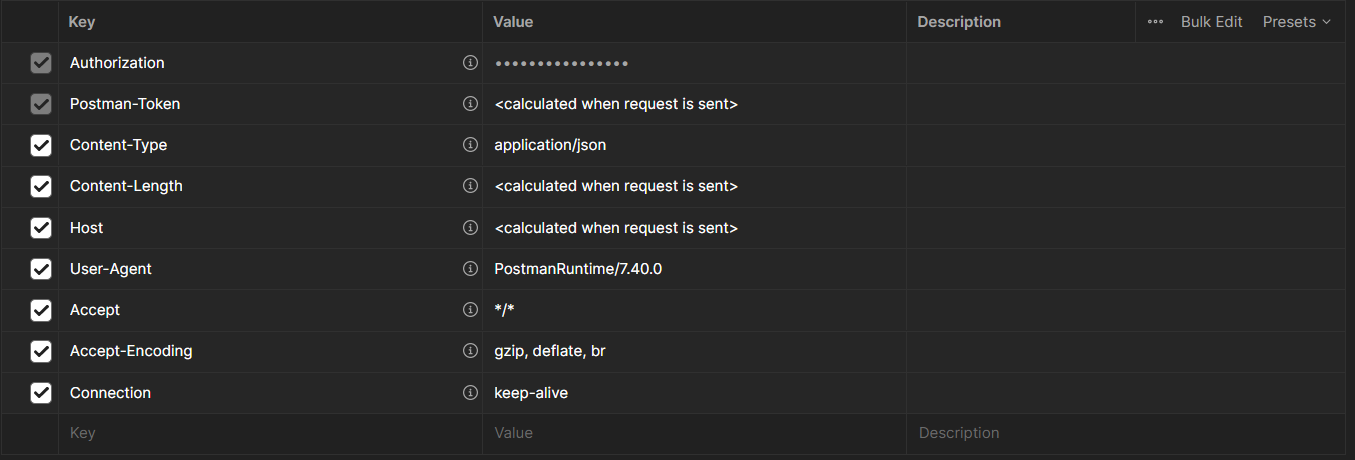
Task: Uncheck the Content-Type header checkbox
Action: pyautogui.click(x=41, y=145)
